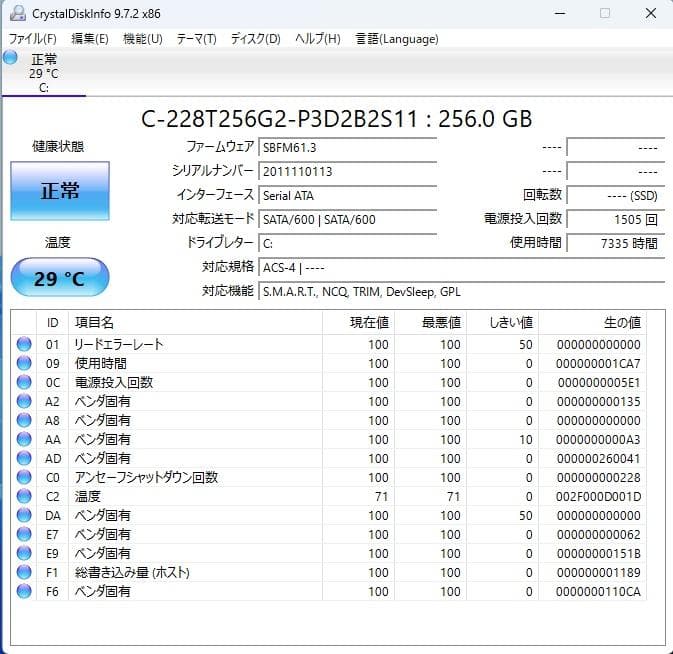
Task: Open the 編集(E) menu
Action: pos(89,39)
